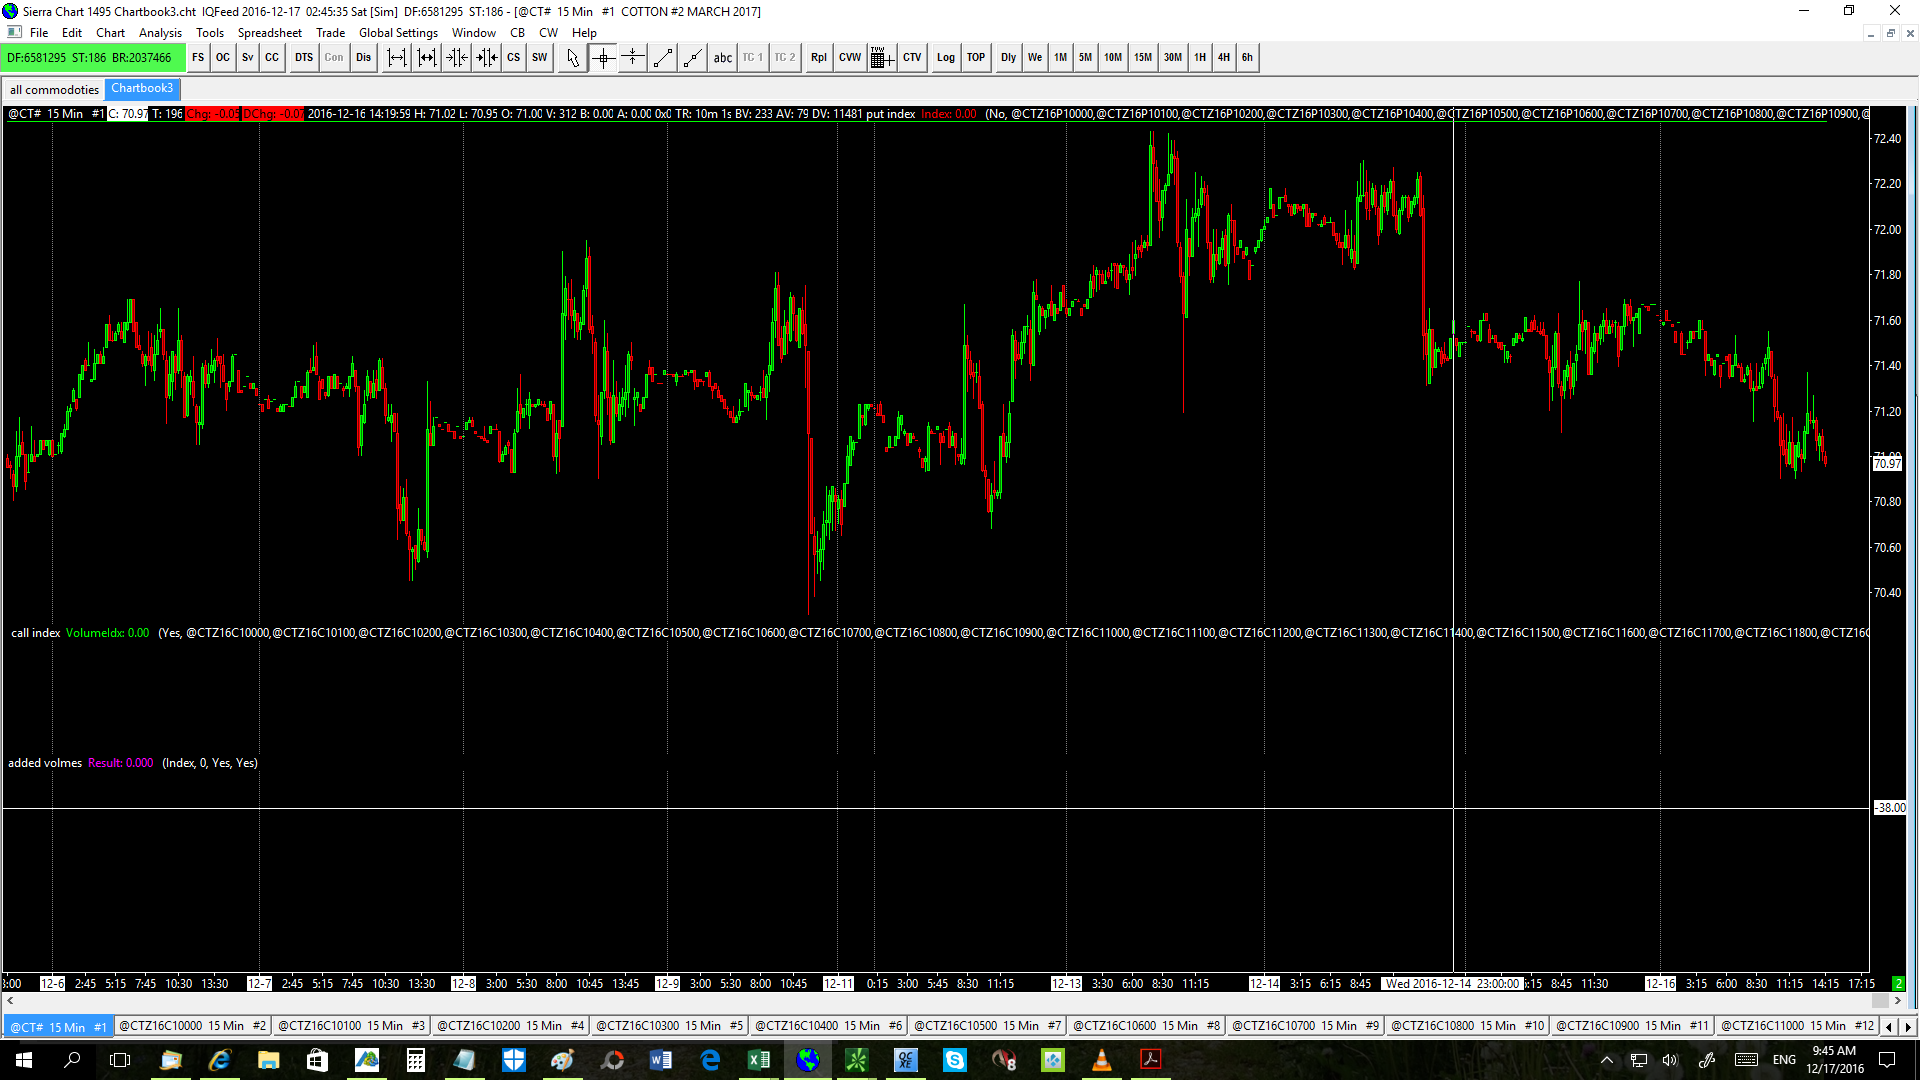This screenshot has height=1080, width=1920.
Task: Select the pointer cursor tool
Action: click(572, 58)
